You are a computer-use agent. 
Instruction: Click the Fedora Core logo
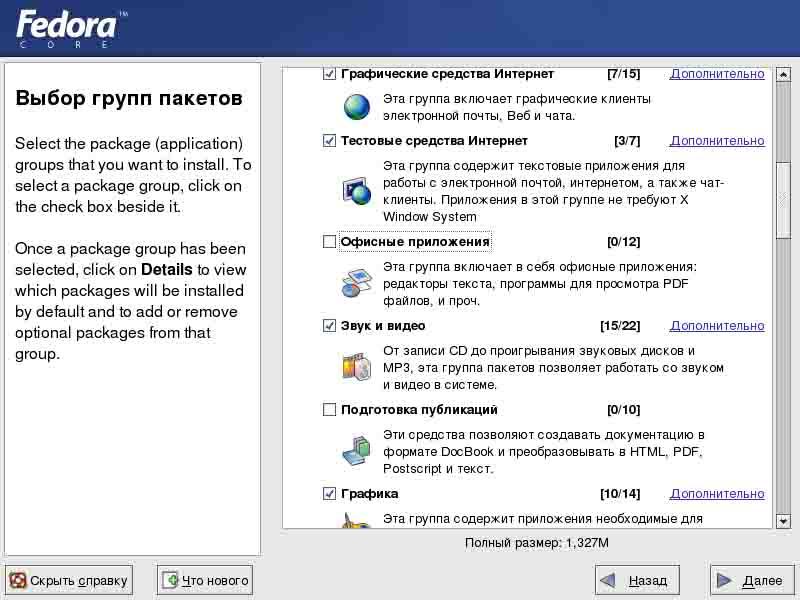pyautogui.click(x=66, y=28)
